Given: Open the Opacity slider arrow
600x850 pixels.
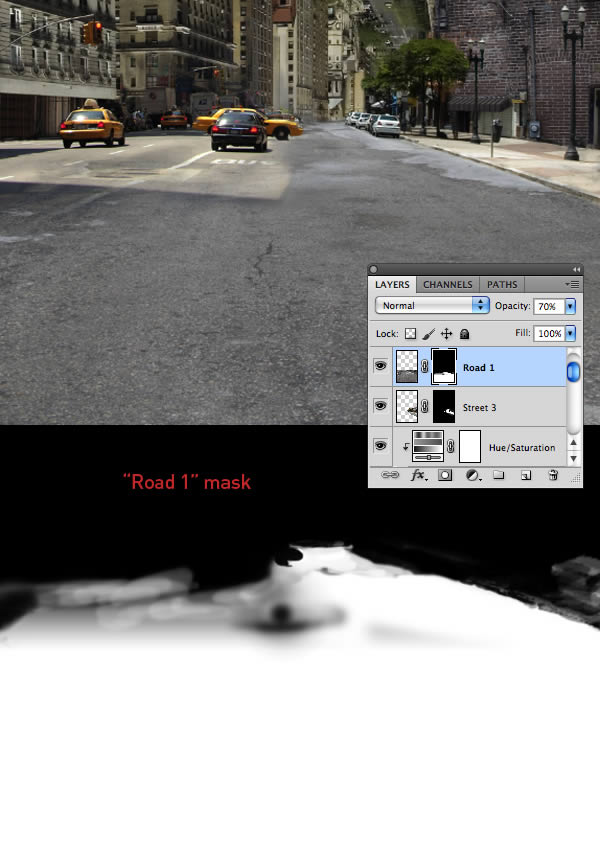Looking at the screenshot, I should [x=570, y=306].
